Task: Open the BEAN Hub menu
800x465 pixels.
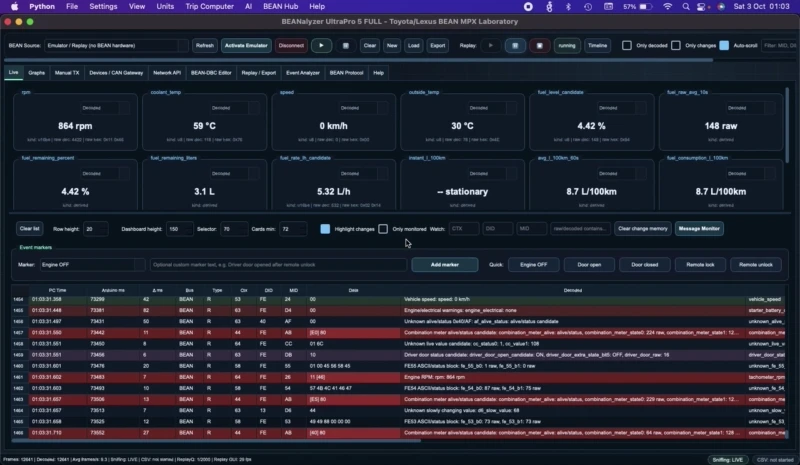Action: (281, 7)
